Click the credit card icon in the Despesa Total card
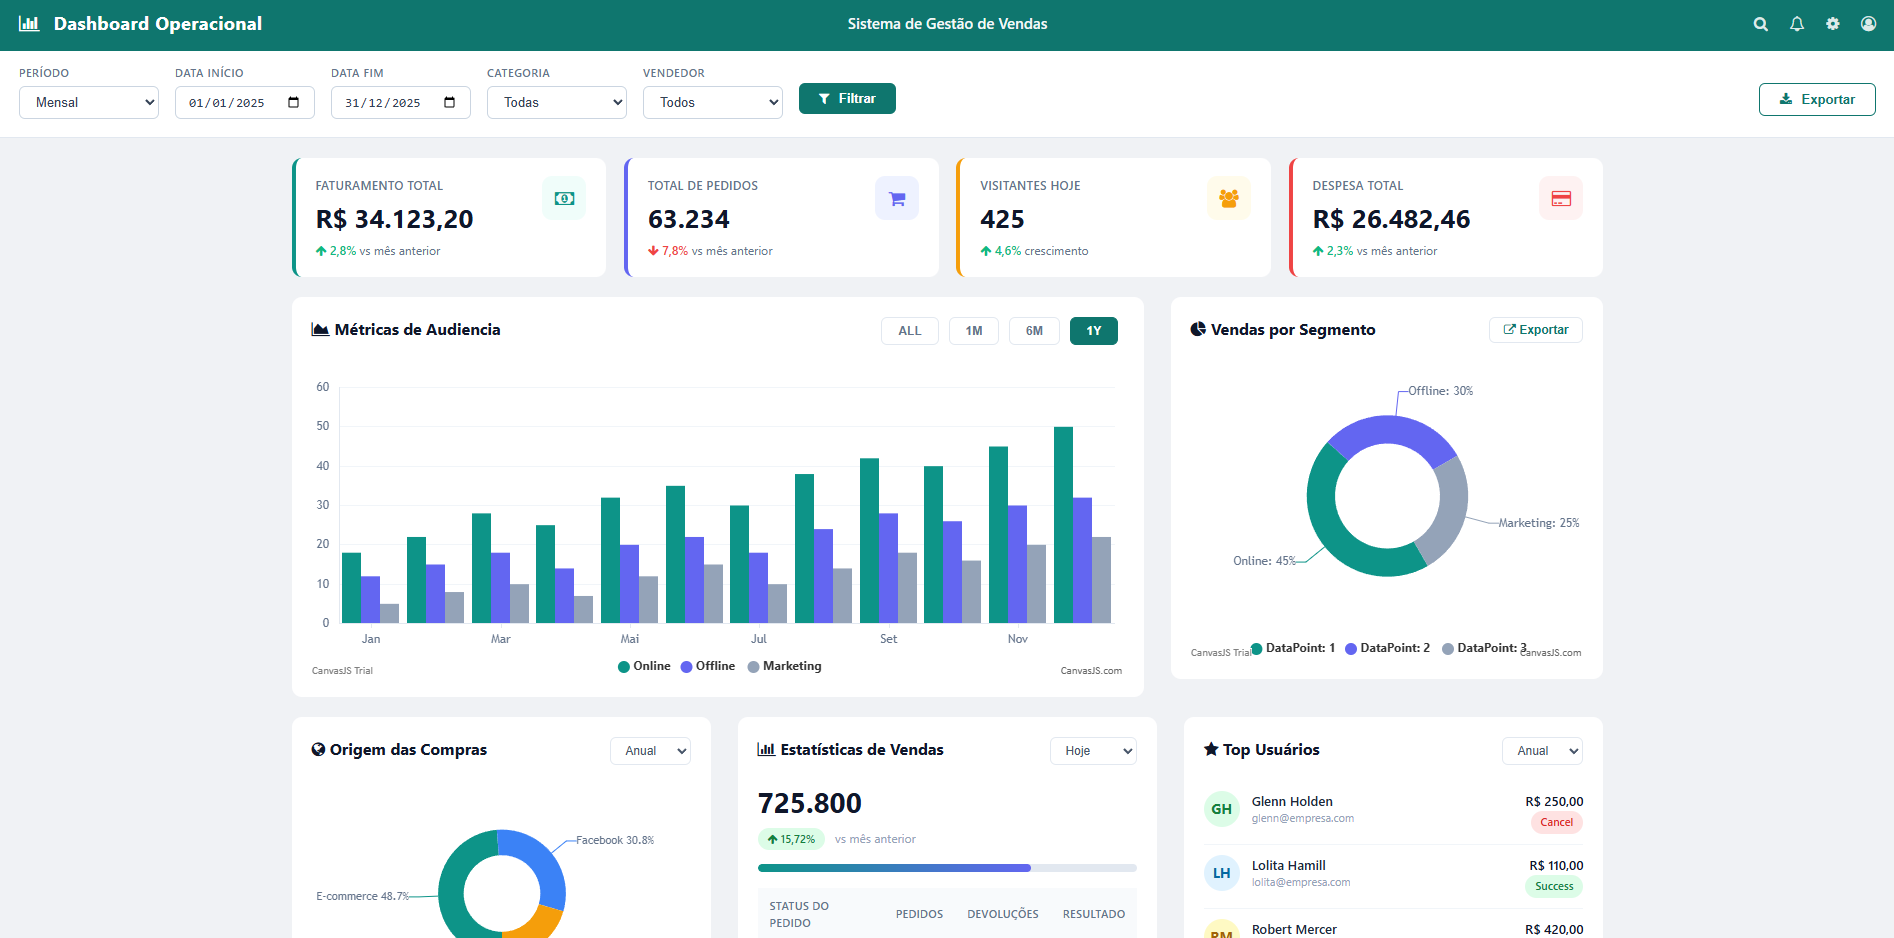The height and width of the screenshot is (938, 1894). [1561, 198]
